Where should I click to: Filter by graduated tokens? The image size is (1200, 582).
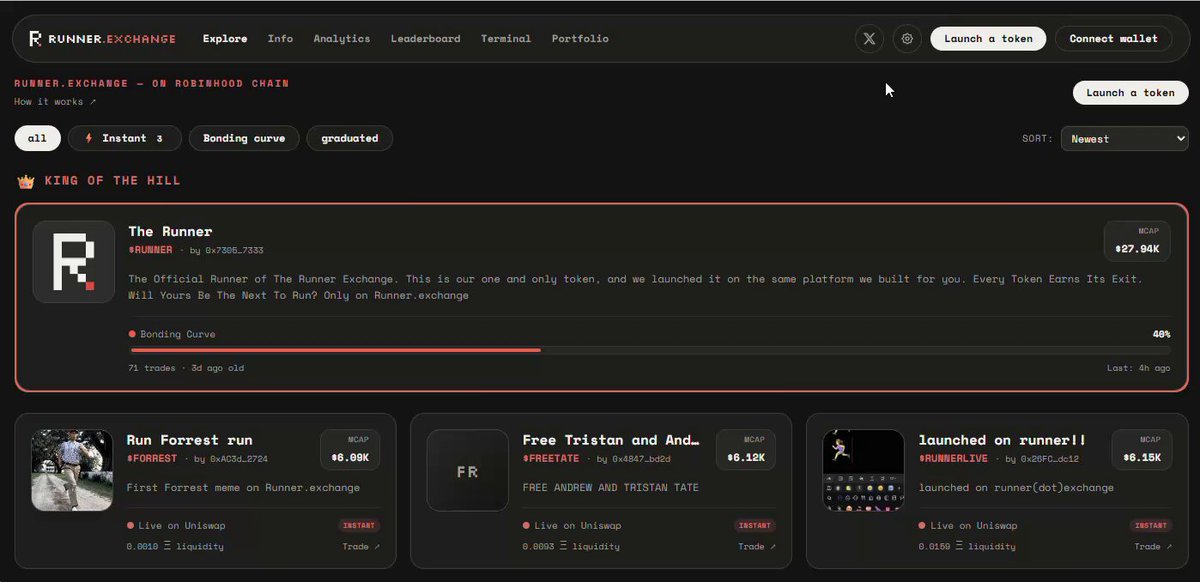pos(350,138)
